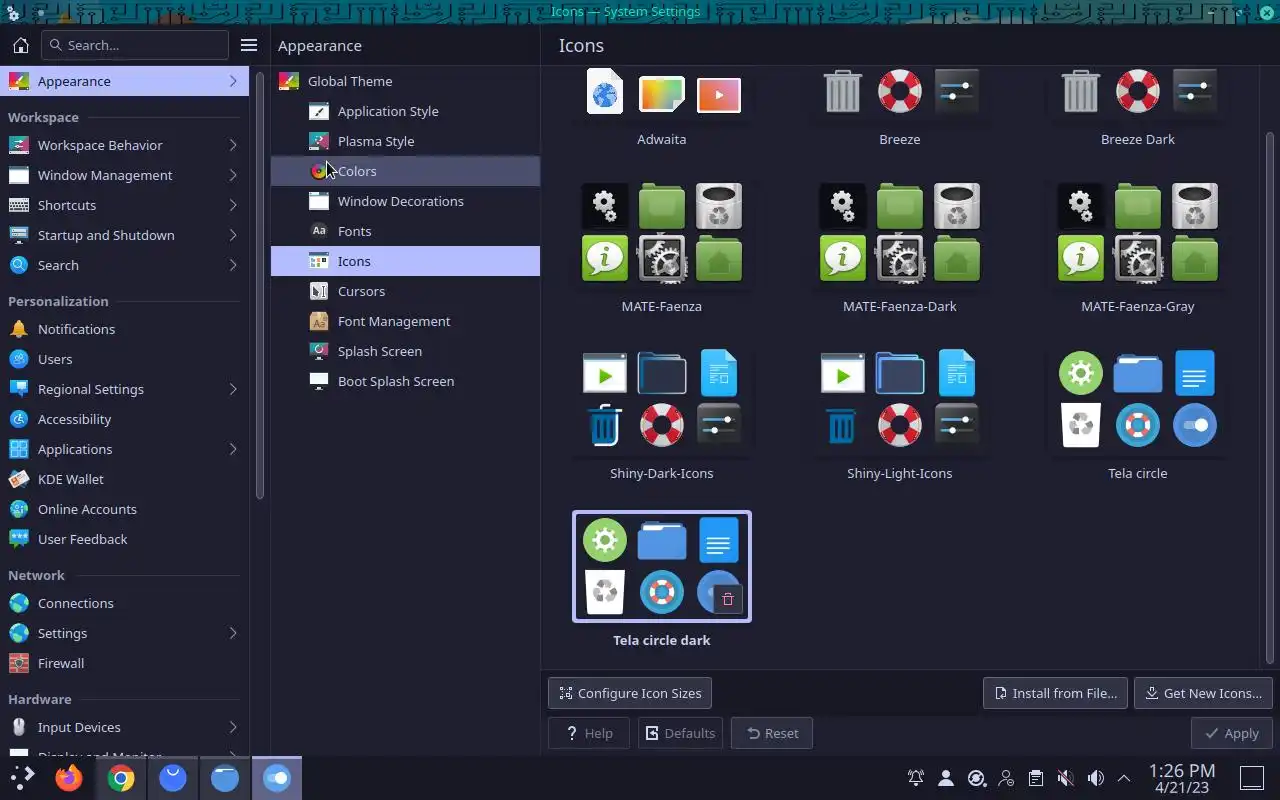Expand the Startup and Shutdown chevron
Screen dimensions: 1280x800
pos(233,235)
